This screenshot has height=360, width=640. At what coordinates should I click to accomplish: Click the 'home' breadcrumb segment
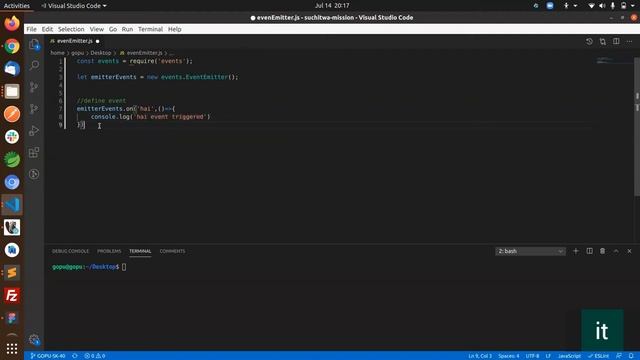point(57,53)
